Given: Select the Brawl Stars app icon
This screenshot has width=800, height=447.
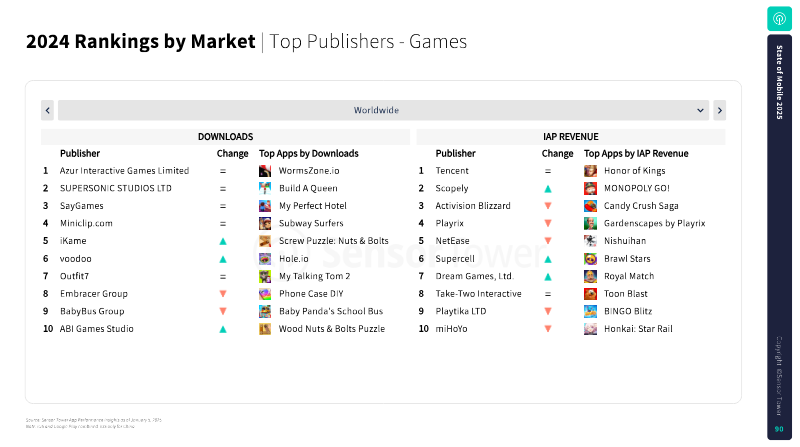Looking at the screenshot, I should coord(590,259).
